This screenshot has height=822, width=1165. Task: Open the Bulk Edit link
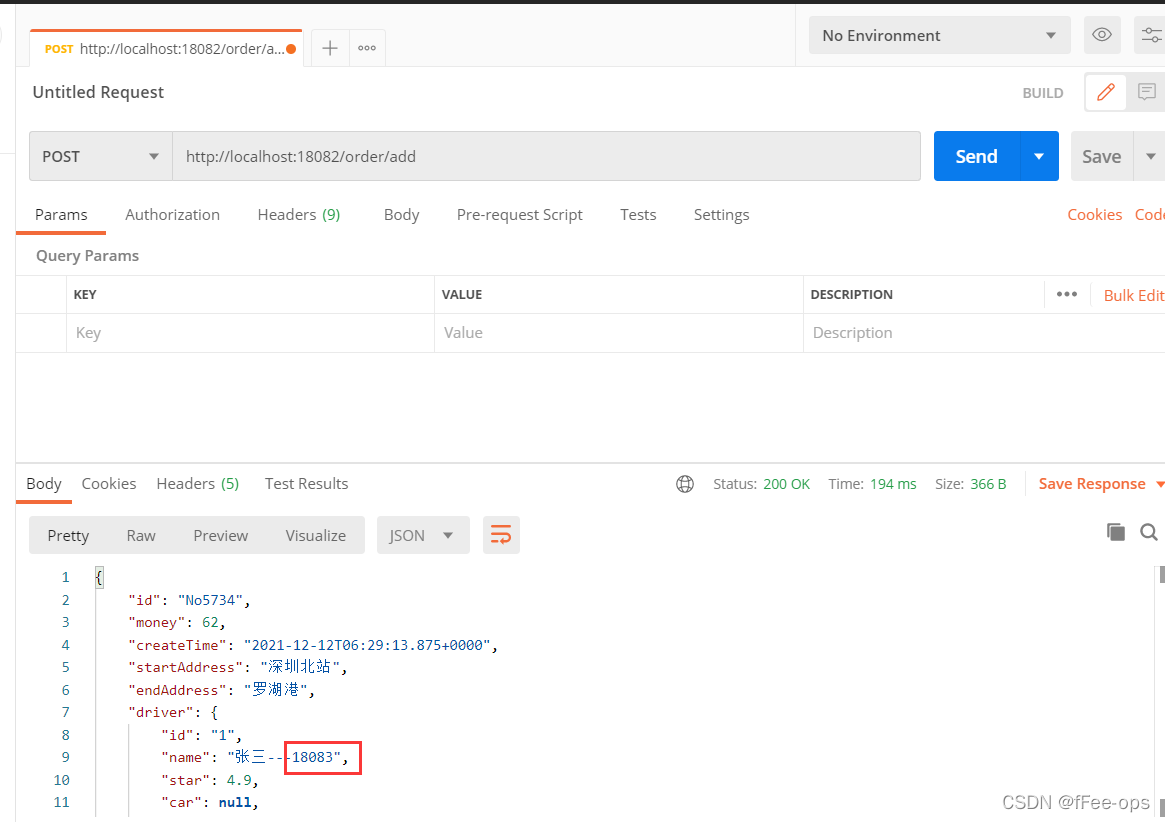tap(1134, 295)
